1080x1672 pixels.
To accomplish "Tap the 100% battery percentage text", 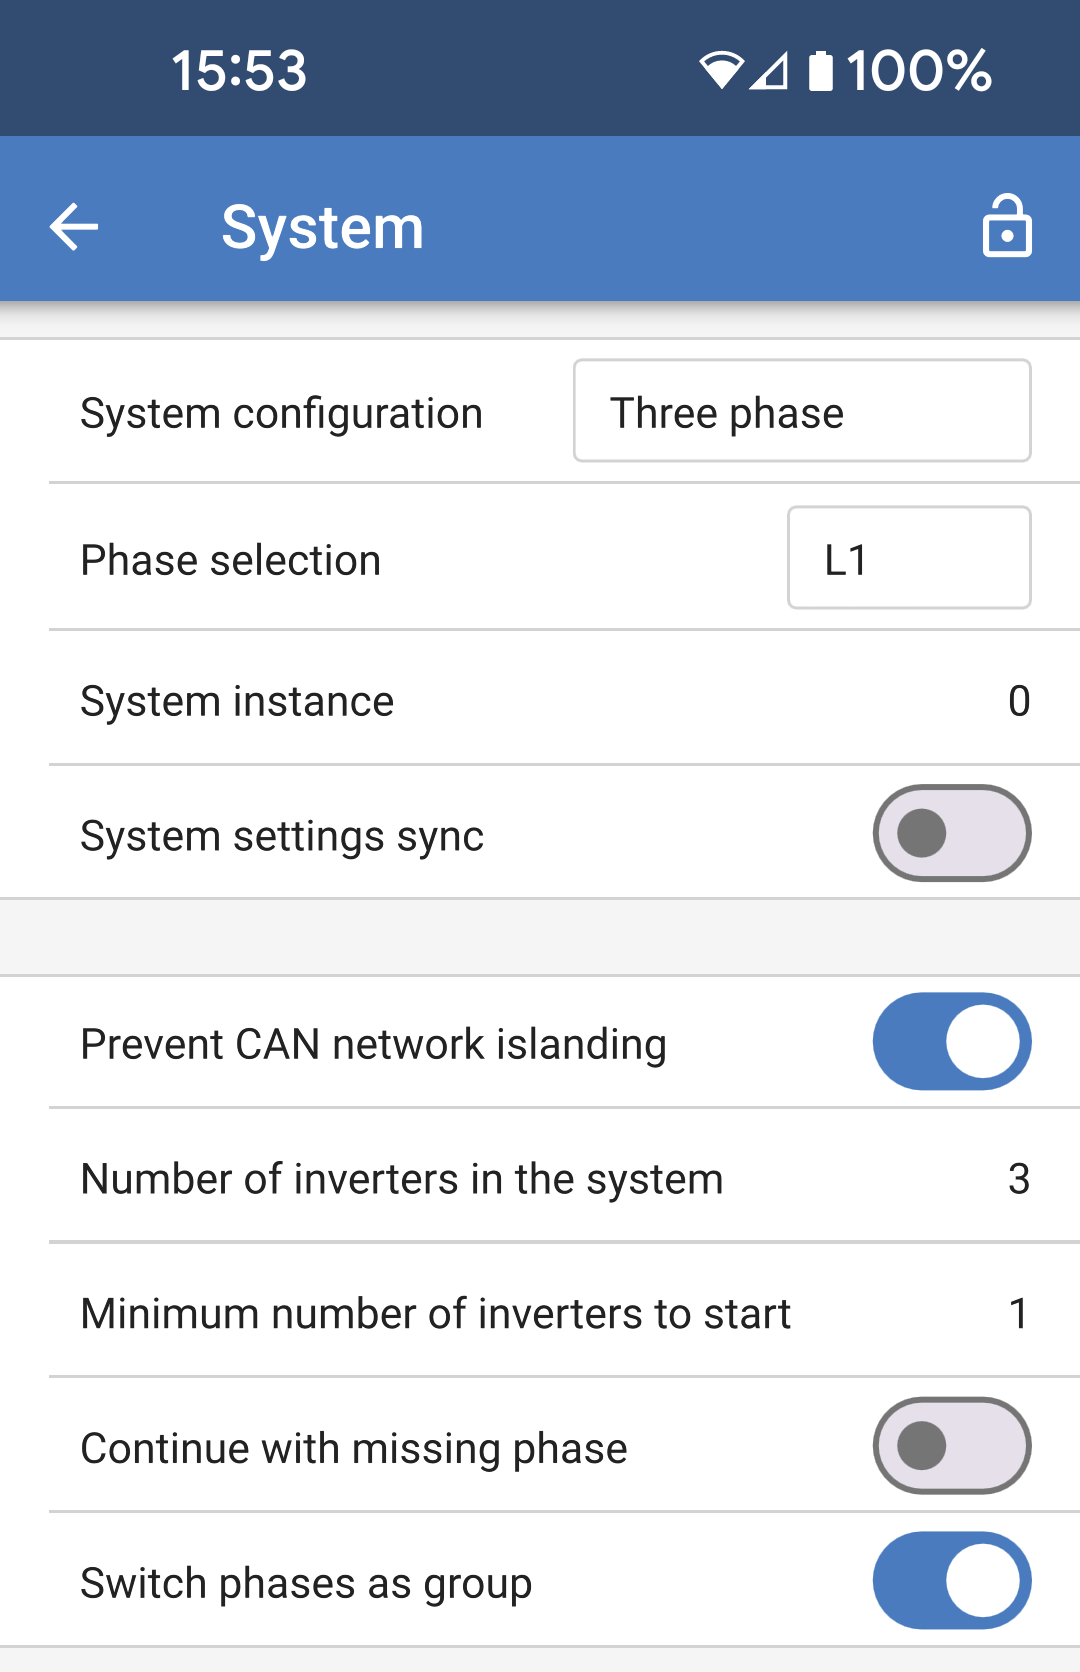I will tap(919, 71).
